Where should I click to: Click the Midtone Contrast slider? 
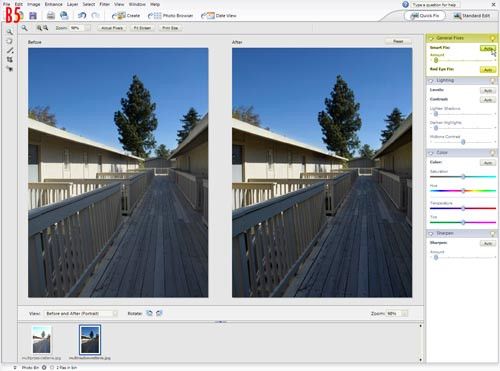[463, 142]
